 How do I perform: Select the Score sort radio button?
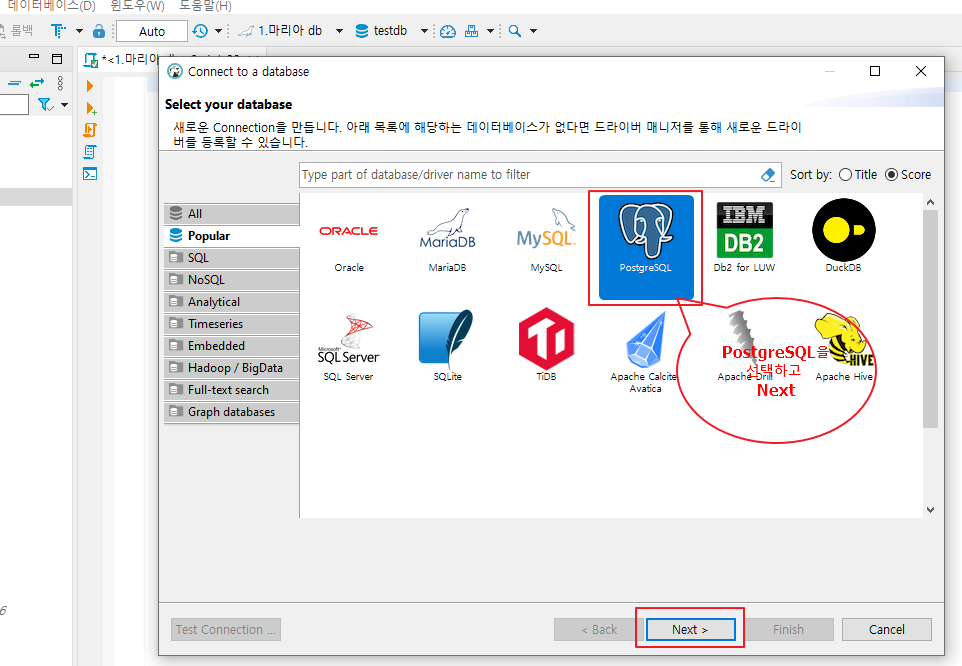pyautogui.click(x=891, y=175)
